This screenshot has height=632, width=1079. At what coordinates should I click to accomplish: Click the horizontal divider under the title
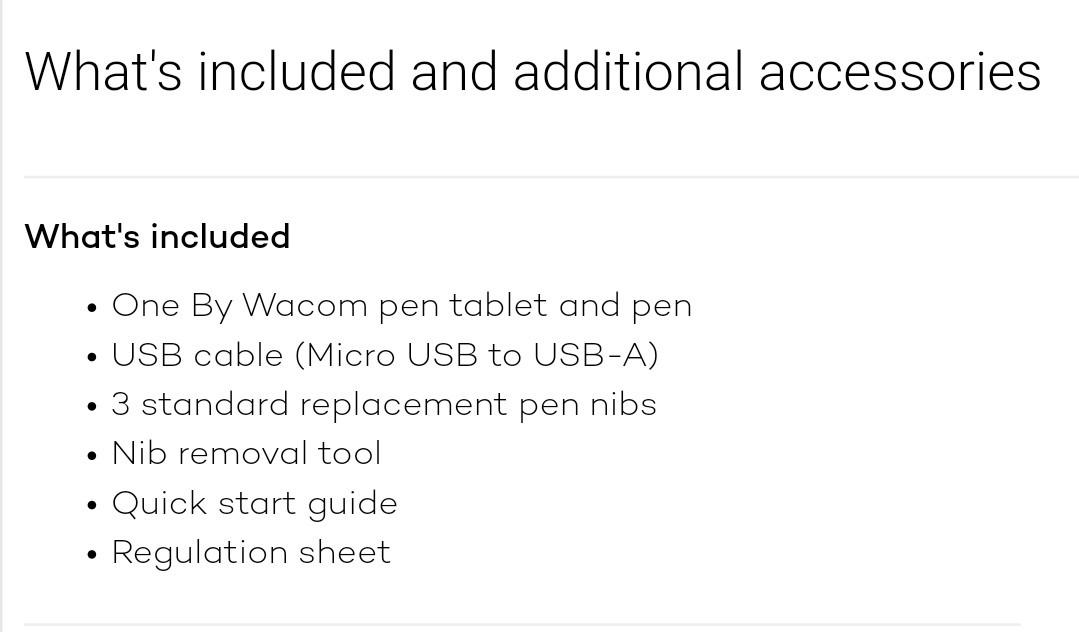551,177
